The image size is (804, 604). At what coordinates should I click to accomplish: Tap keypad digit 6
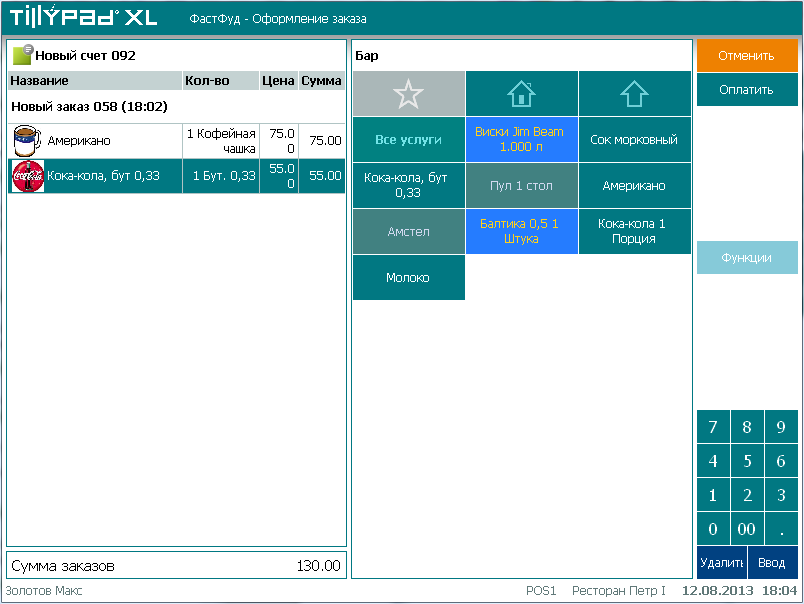[x=781, y=460]
